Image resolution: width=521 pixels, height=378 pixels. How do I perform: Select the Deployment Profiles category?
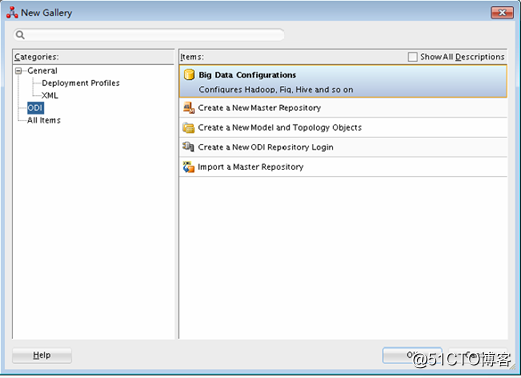coord(80,83)
